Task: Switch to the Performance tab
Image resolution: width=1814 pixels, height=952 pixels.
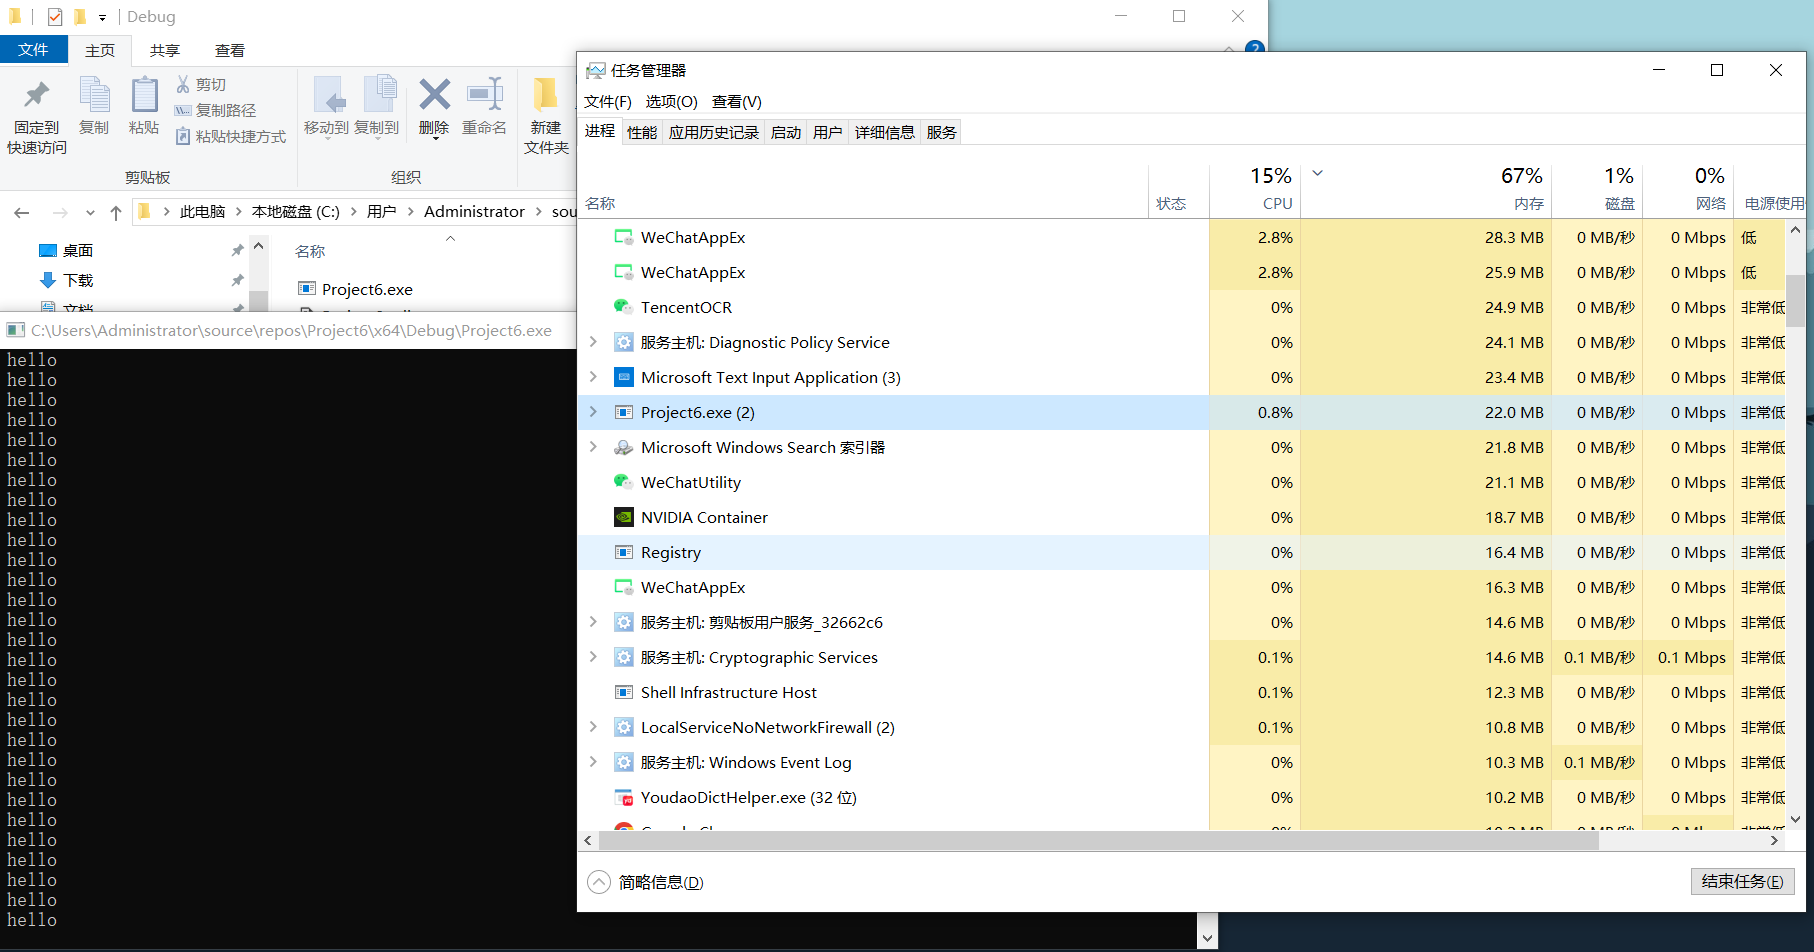Action: [642, 132]
